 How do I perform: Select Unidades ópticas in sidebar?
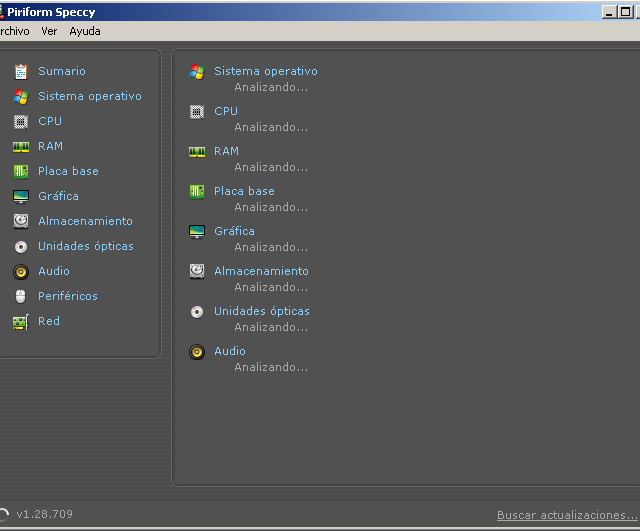coord(86,246)
